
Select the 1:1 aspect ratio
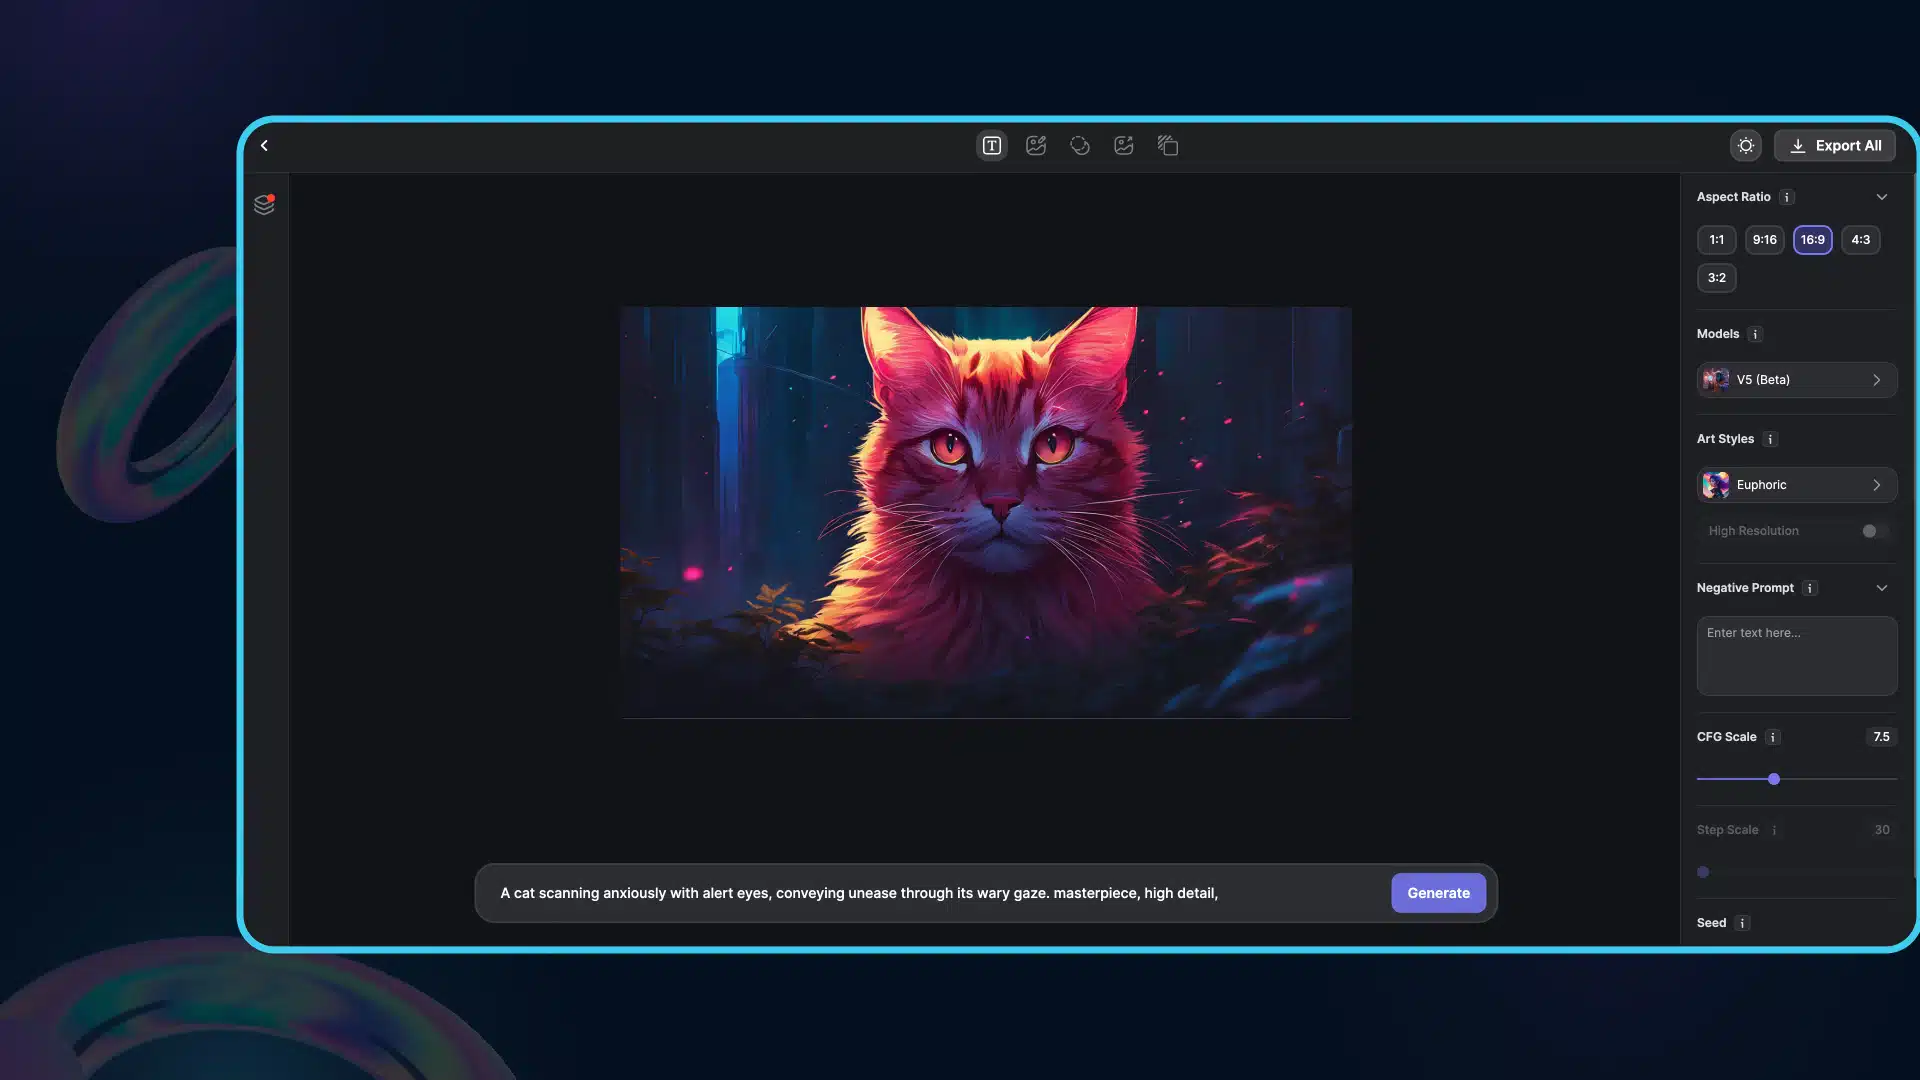[1716, 239]
